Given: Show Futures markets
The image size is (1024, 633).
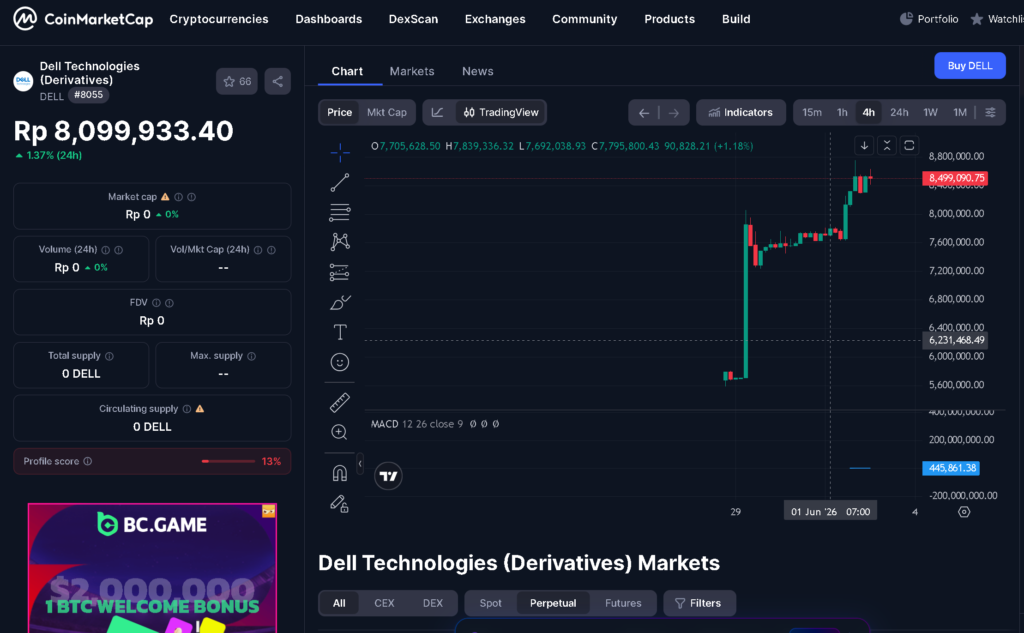Looking at the screenshot, I should tap(623, 603).
